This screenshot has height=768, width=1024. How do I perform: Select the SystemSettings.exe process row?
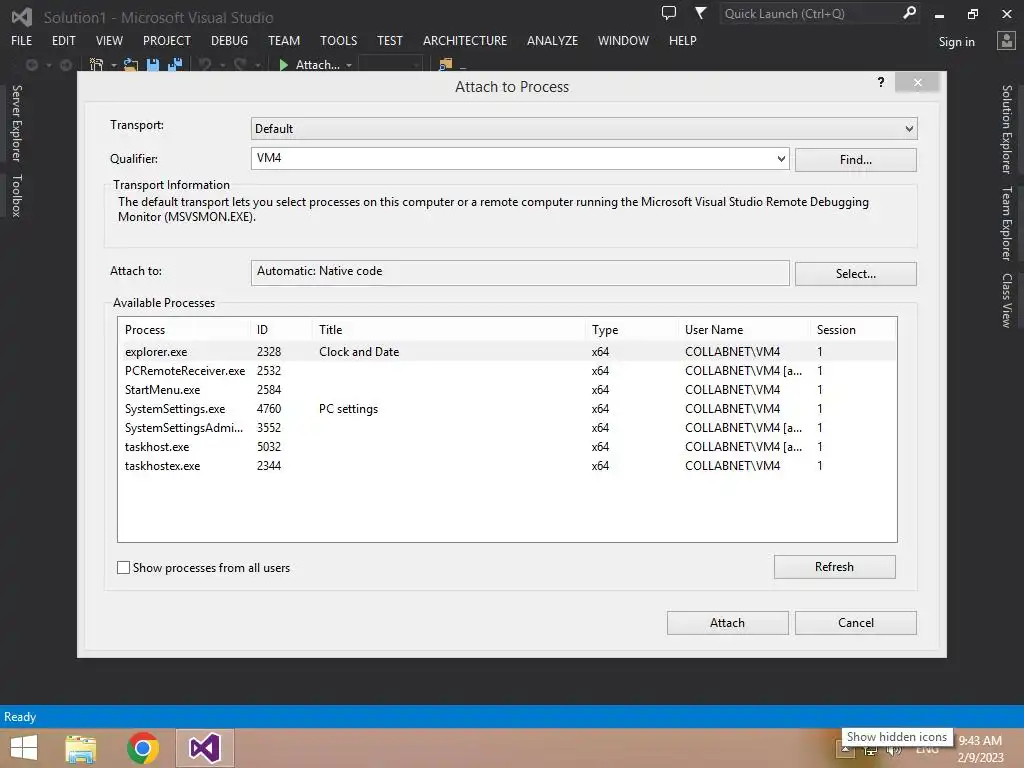tap(507, 408)
